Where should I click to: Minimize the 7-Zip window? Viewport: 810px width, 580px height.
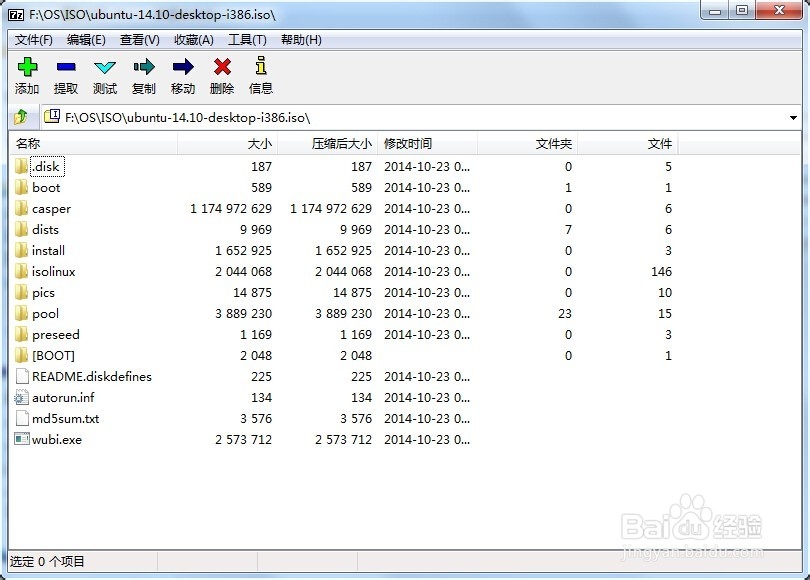coord(715,10)
